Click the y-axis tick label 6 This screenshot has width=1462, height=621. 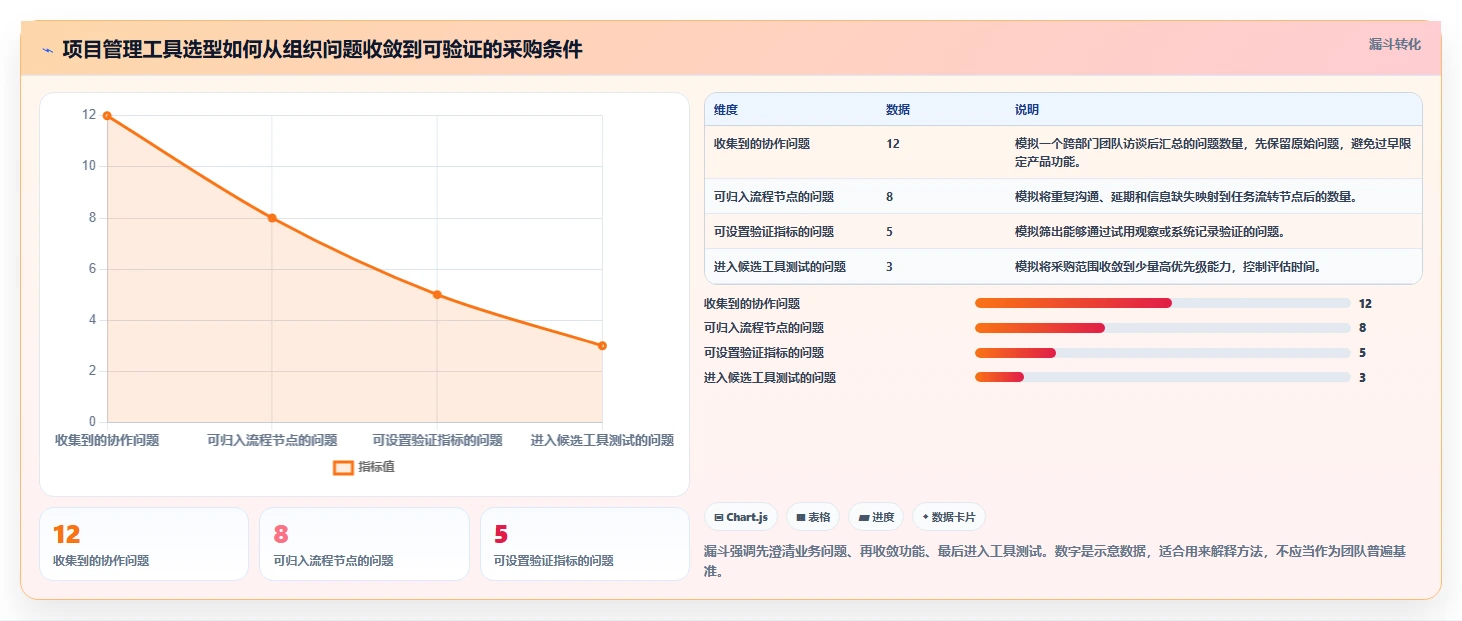click(93, 269)
